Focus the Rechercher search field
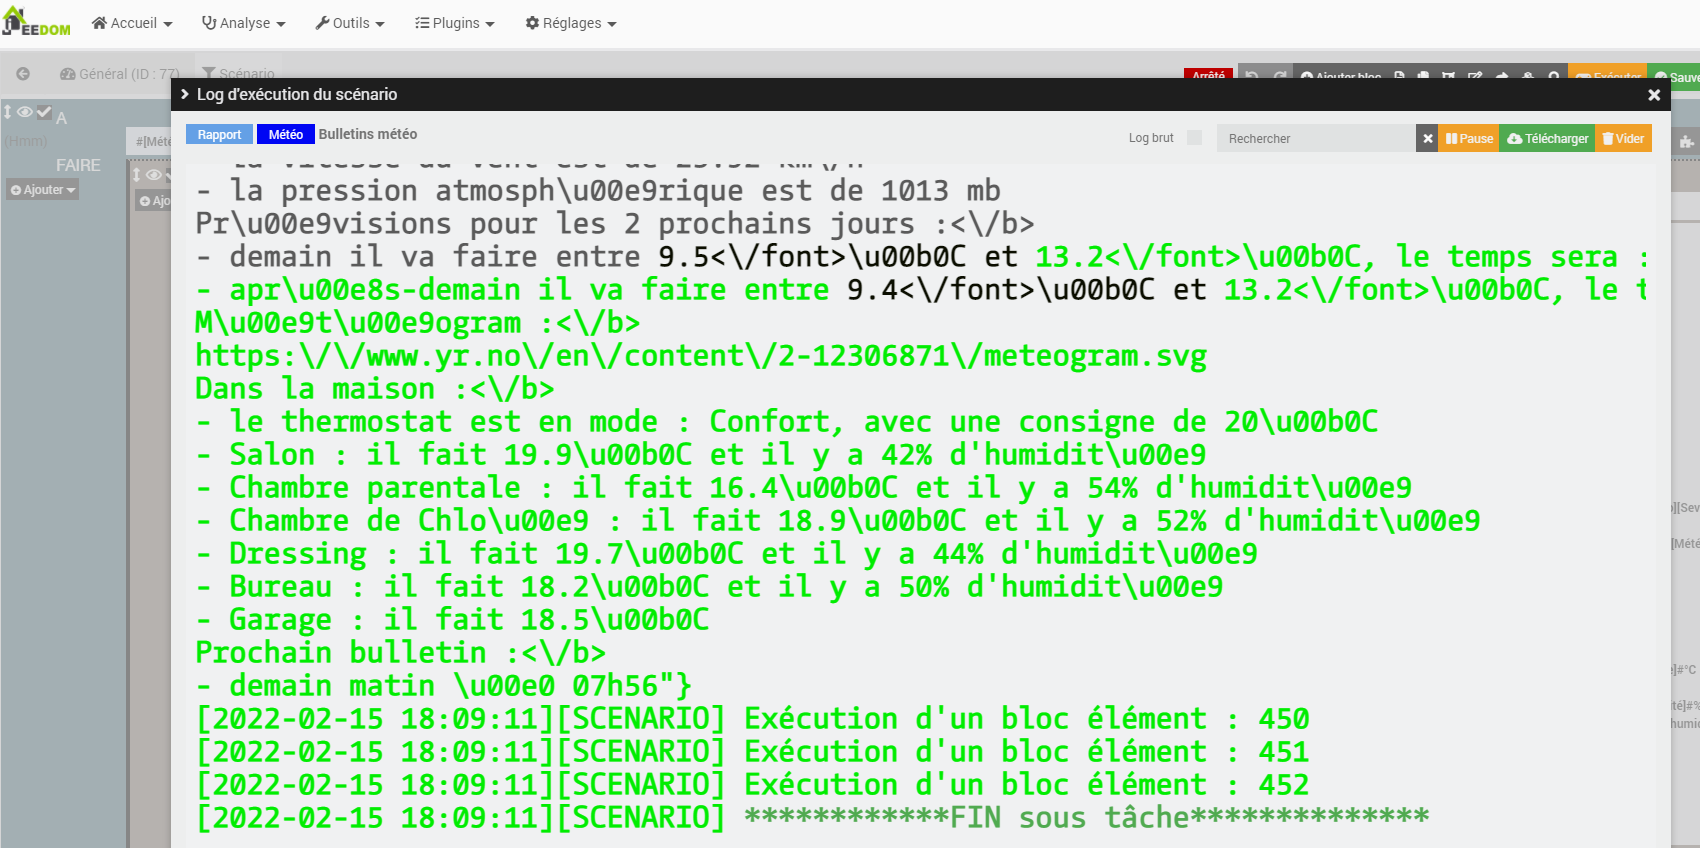This screenshot has height=848, width=1700. [x=1316, y=138]
